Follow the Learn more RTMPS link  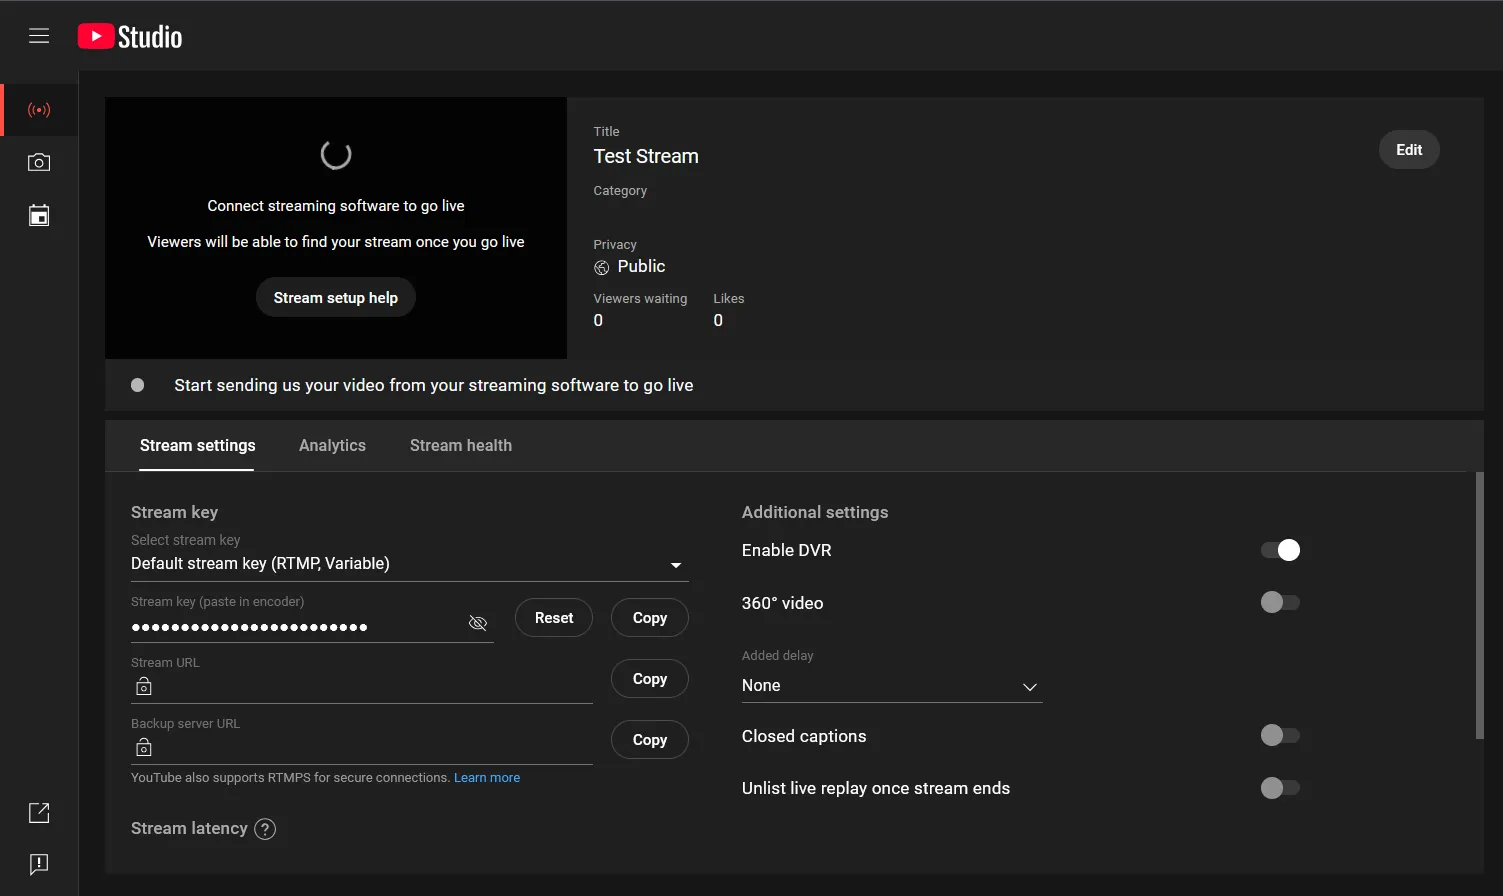pyautogui.click(x=487, y=778)
